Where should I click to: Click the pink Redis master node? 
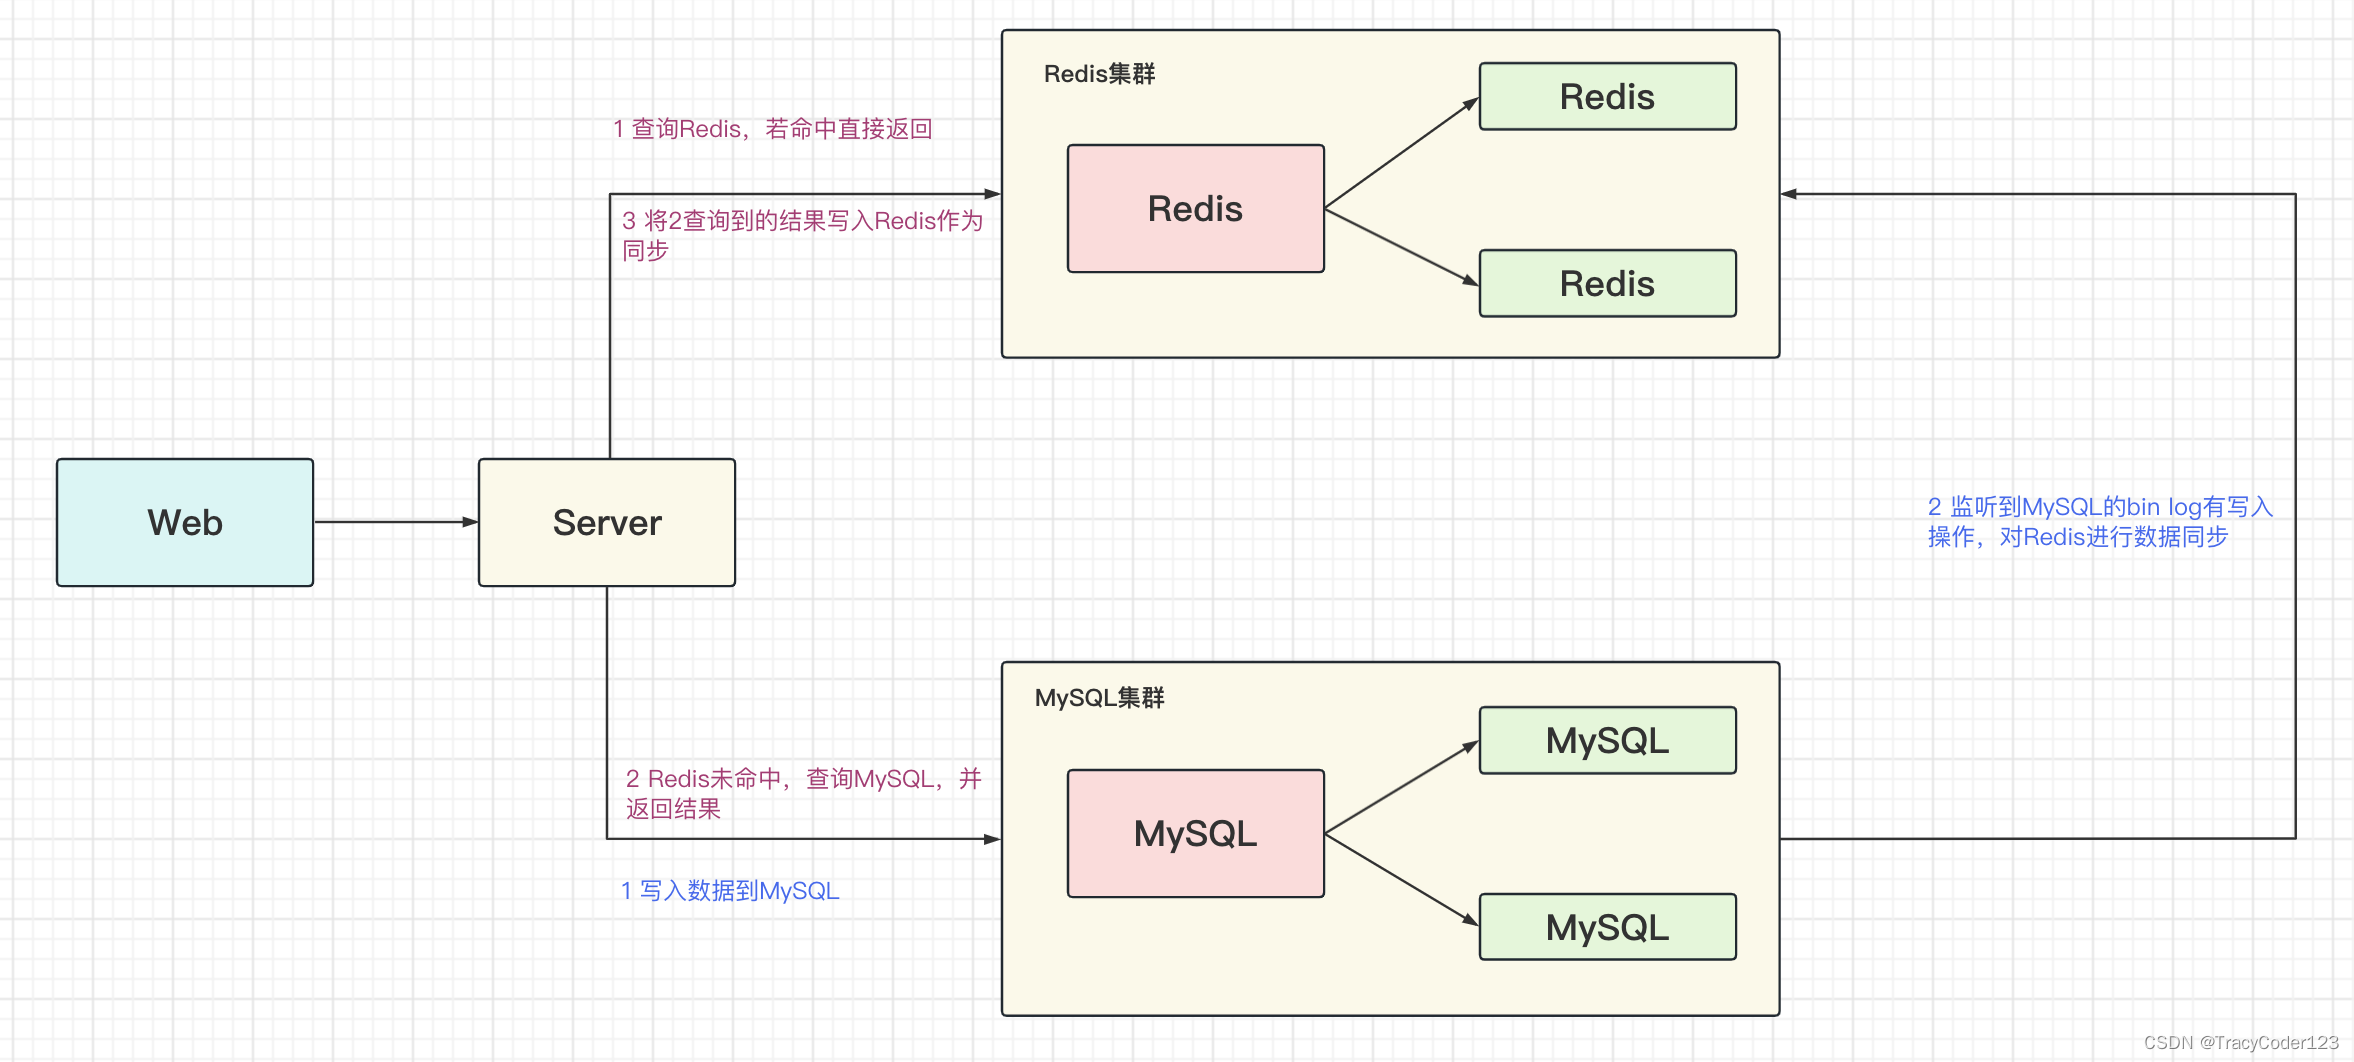point(1196,208)
